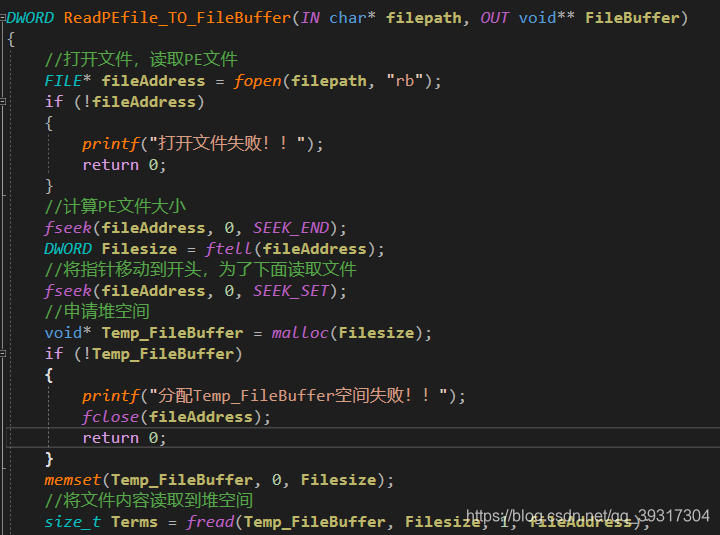
Task: Click the Filesize variable declaration
Action: click(139, 249)
